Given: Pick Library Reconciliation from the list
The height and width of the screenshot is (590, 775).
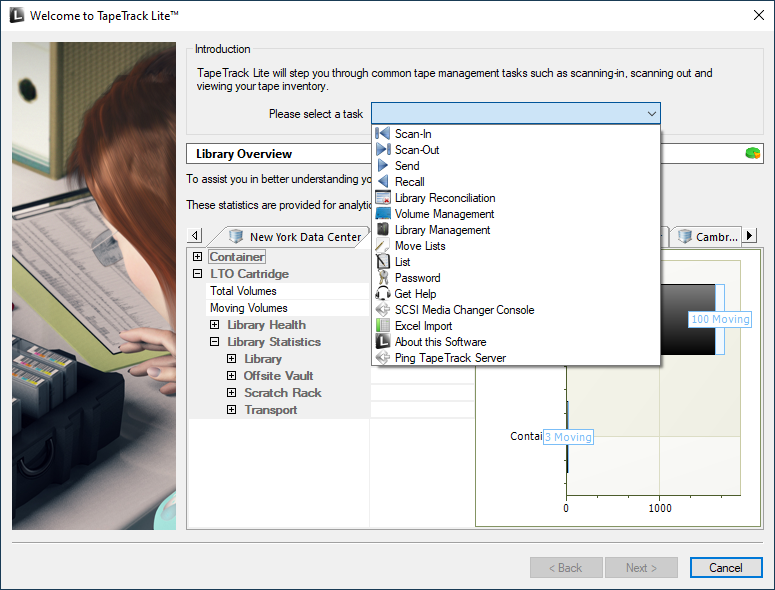Looking at the screenshot, I should click(516, 198).
